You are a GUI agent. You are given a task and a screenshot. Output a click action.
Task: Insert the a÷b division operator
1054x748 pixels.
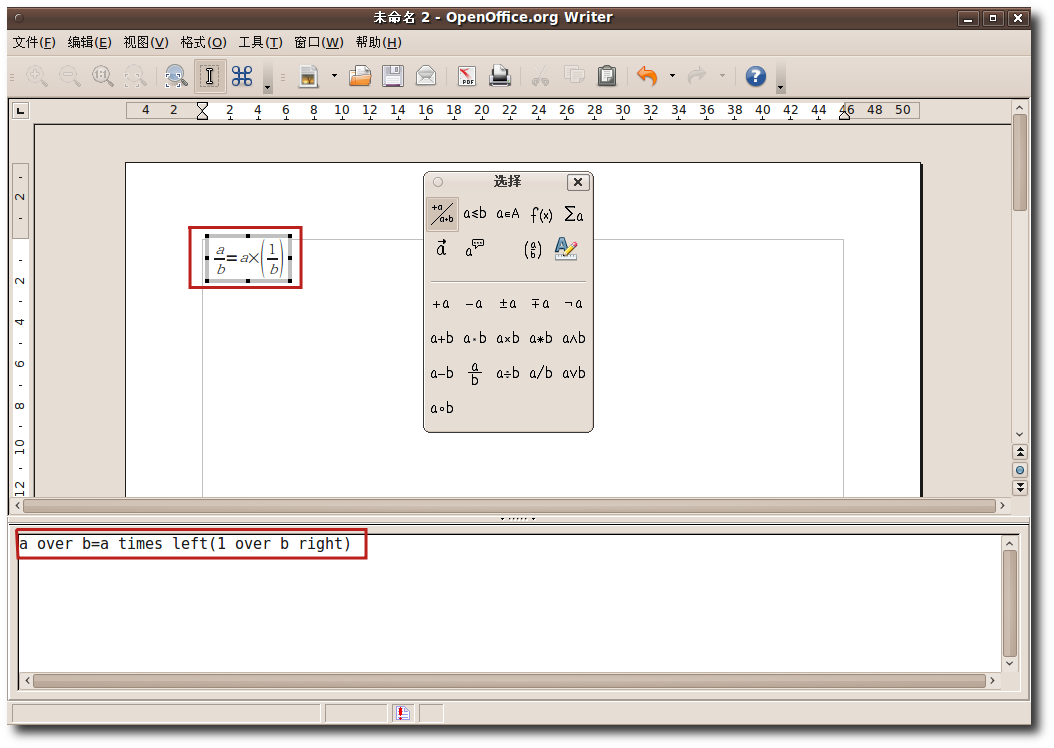coord(508,373)
